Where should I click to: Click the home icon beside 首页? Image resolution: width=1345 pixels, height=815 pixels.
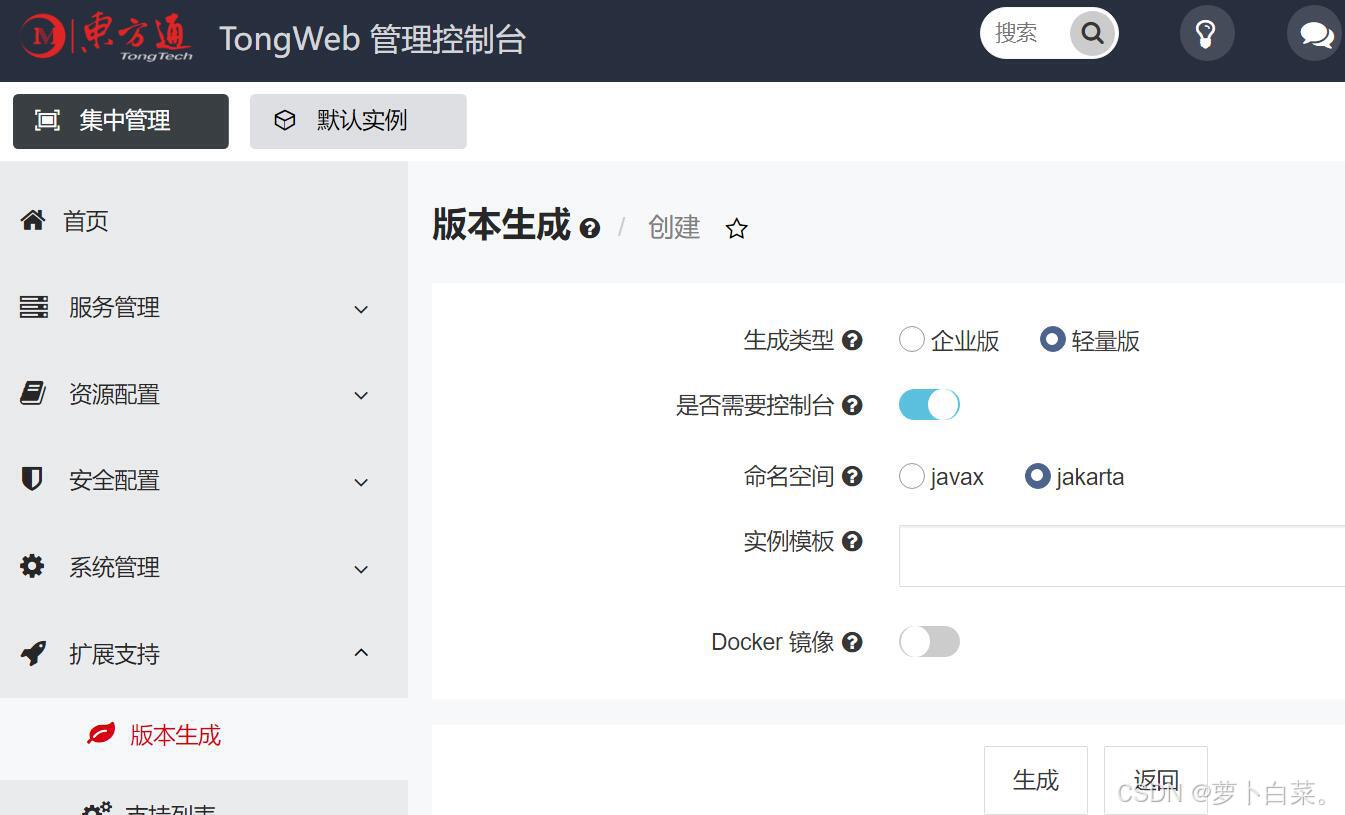coord(33,220)
